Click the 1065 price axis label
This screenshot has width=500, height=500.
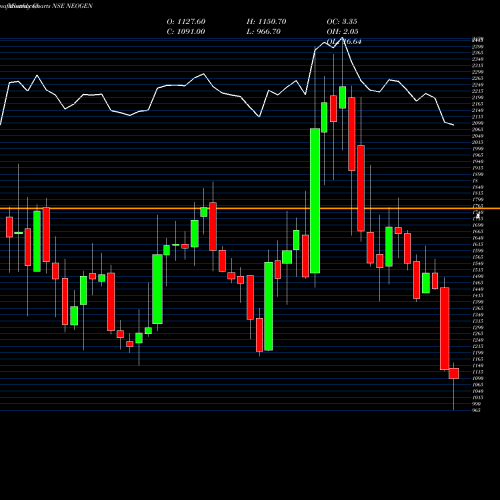(x=478, y=385)
